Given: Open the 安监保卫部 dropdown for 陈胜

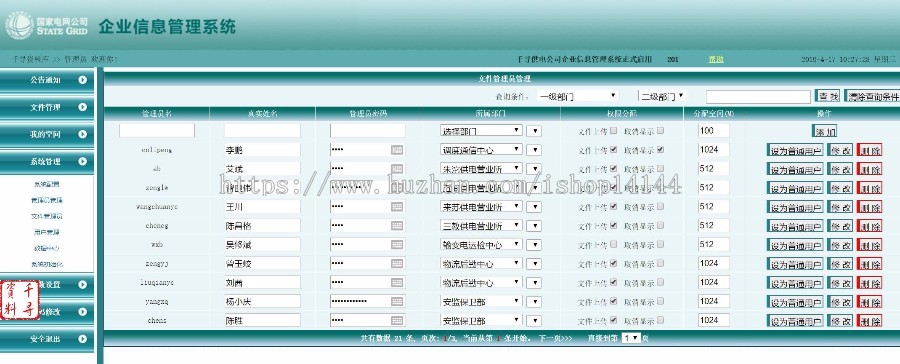Looking at the screenshot, I should click(x=481, y=320).
